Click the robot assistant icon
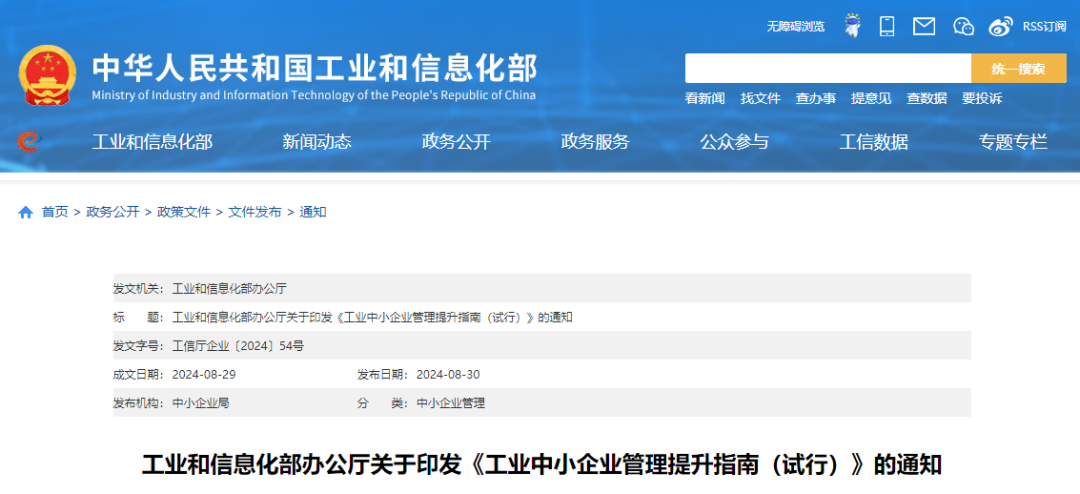 [852, 26]
